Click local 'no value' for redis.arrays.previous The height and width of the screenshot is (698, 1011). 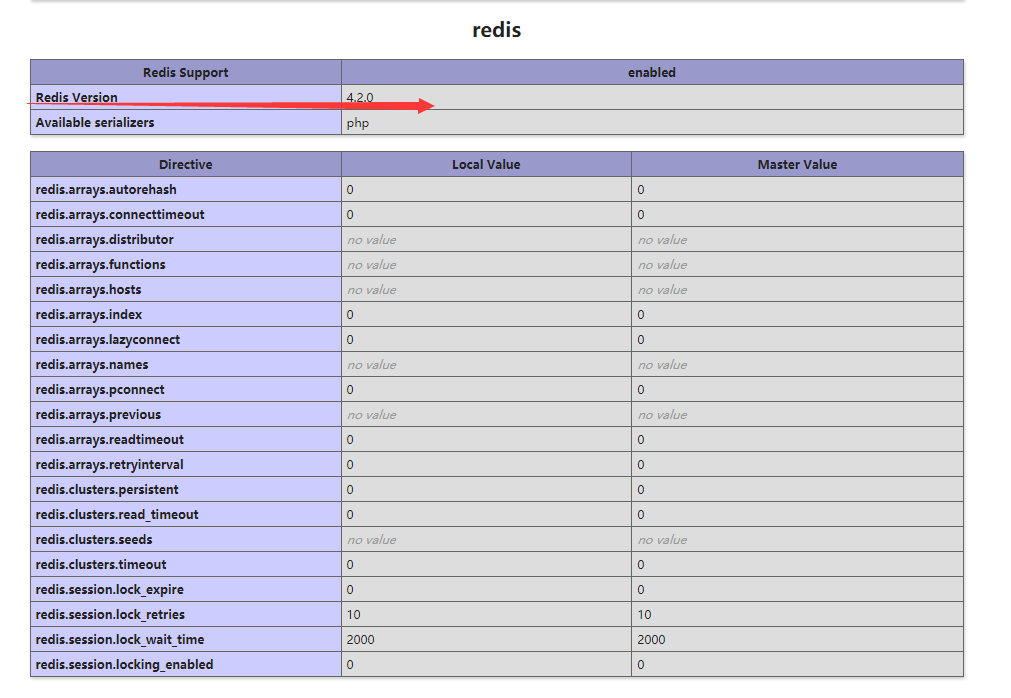(x=372, y=415)
